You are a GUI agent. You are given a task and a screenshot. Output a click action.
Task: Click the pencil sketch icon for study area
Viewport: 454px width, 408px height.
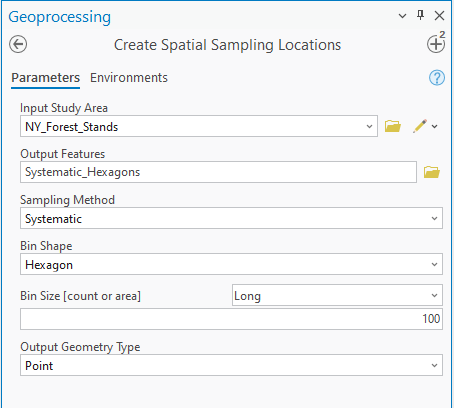(x=420, y=126)
